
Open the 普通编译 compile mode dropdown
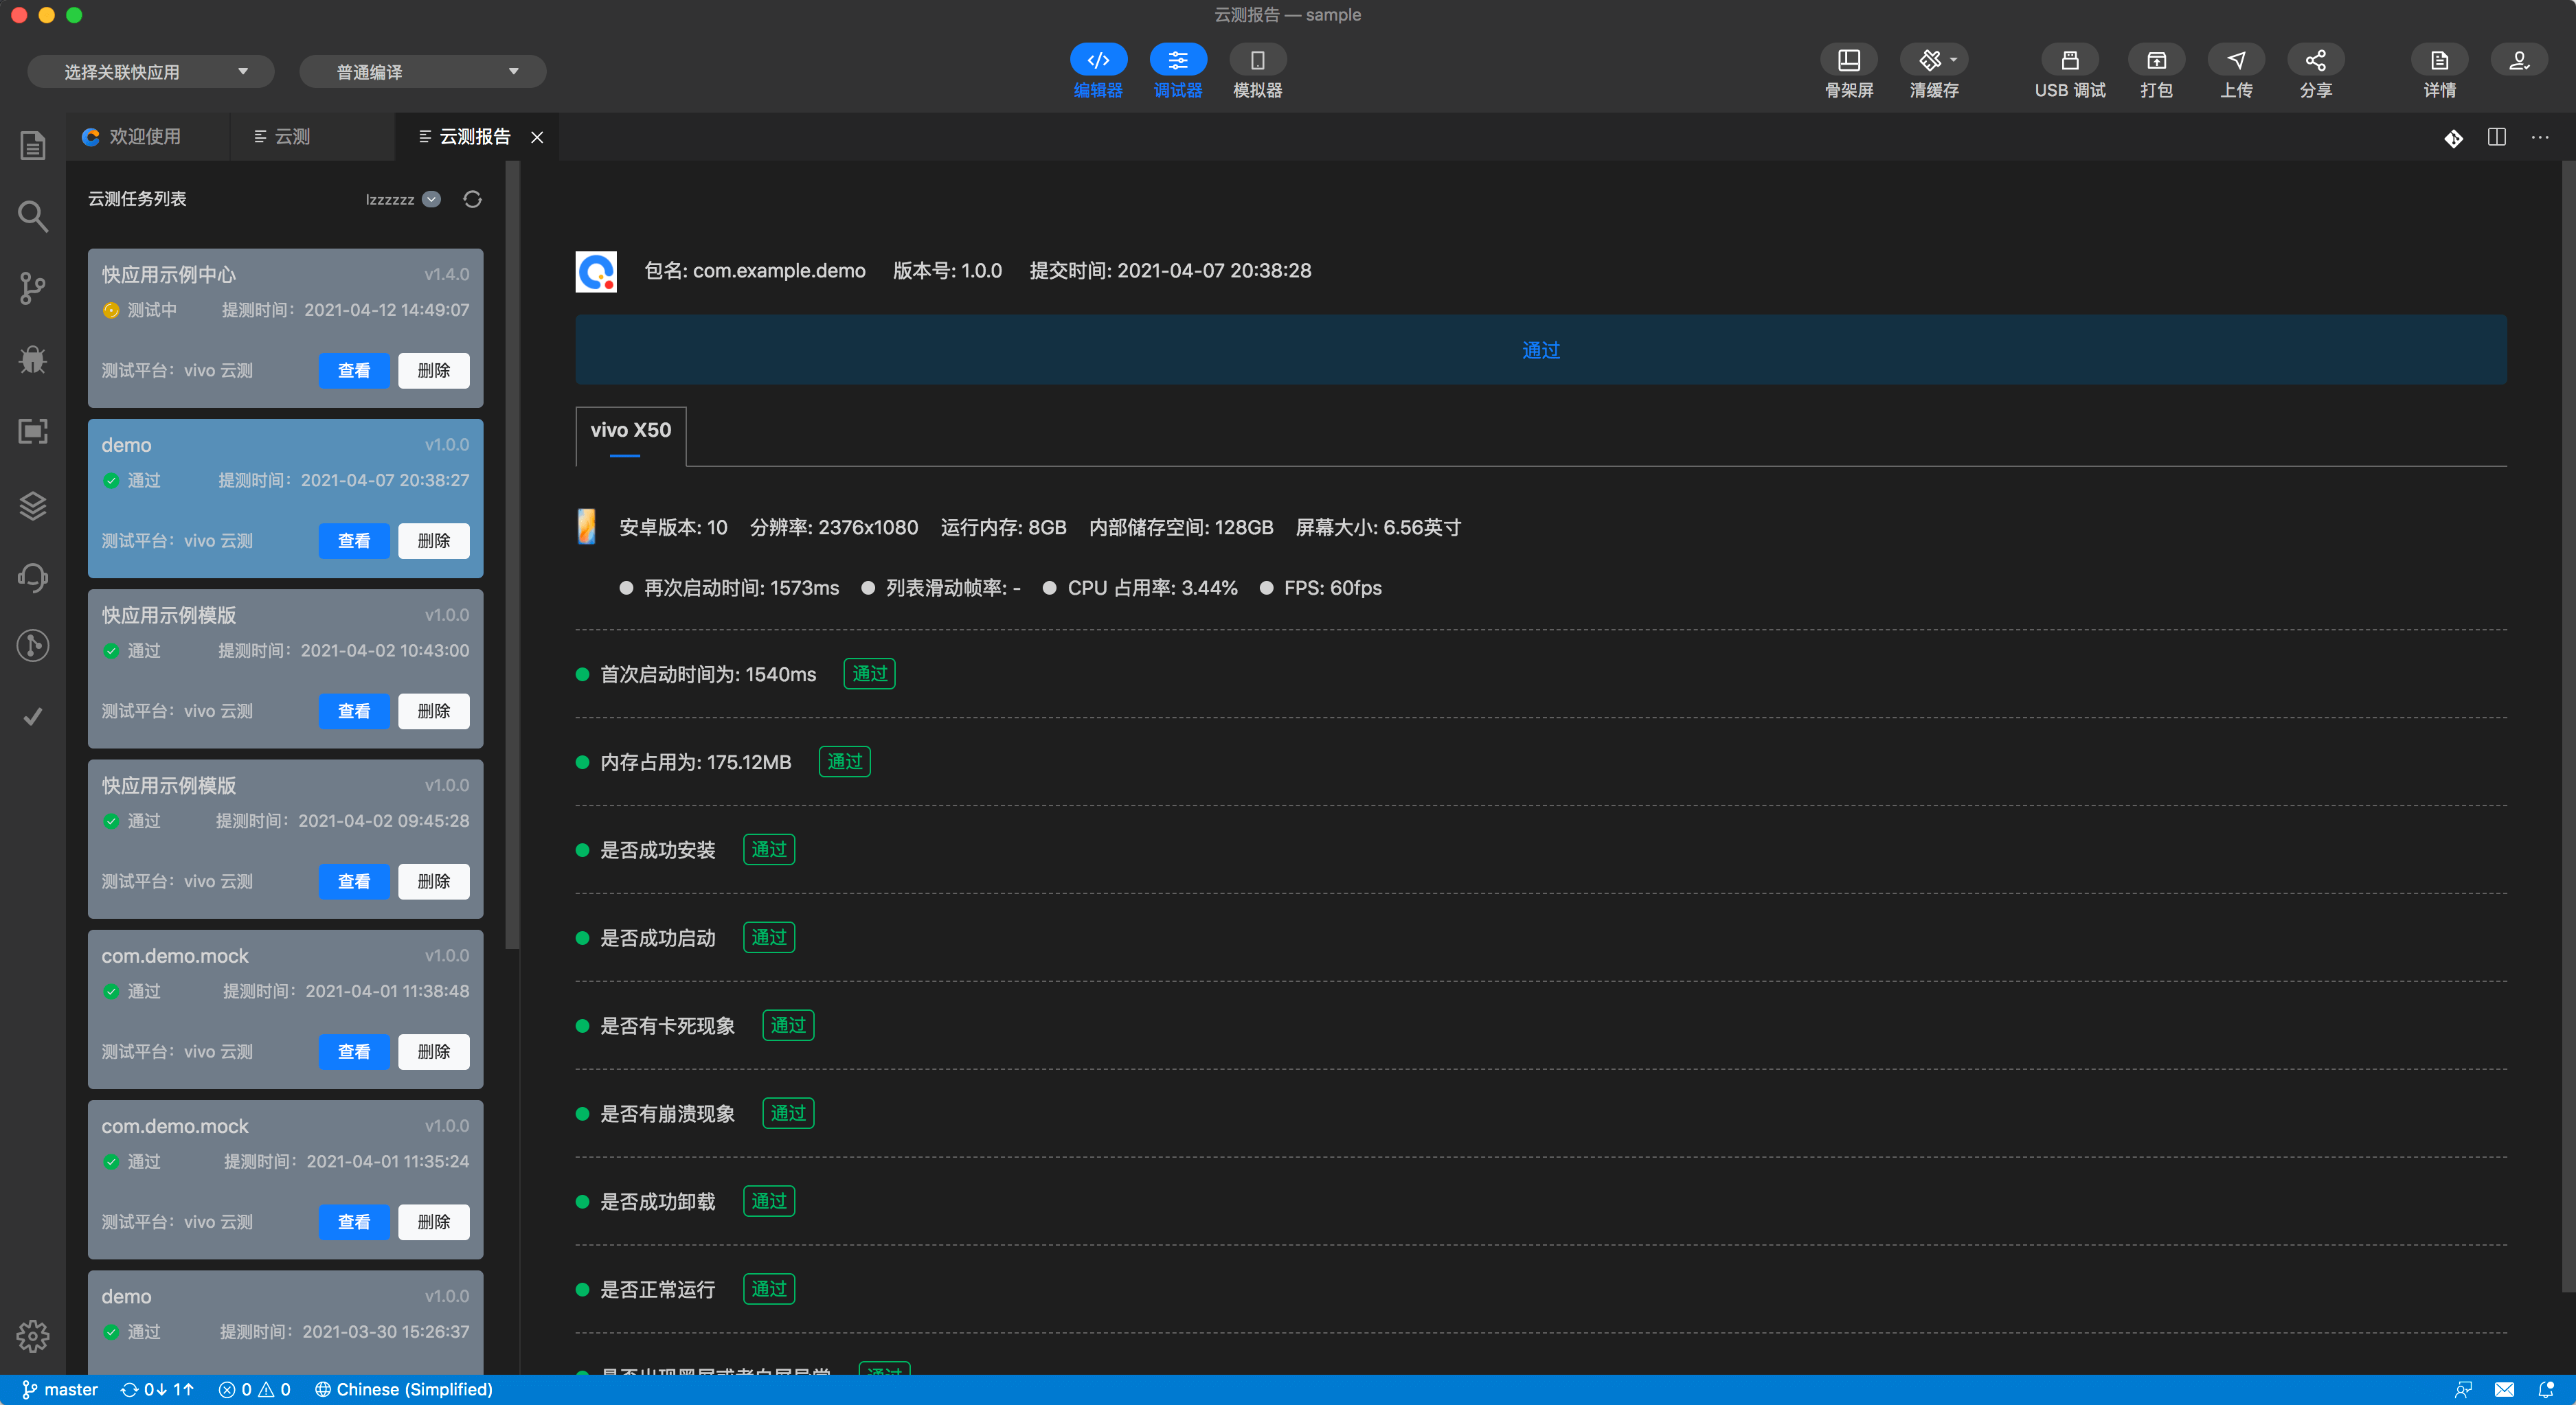pyautogui.click(x=423, y=72)
